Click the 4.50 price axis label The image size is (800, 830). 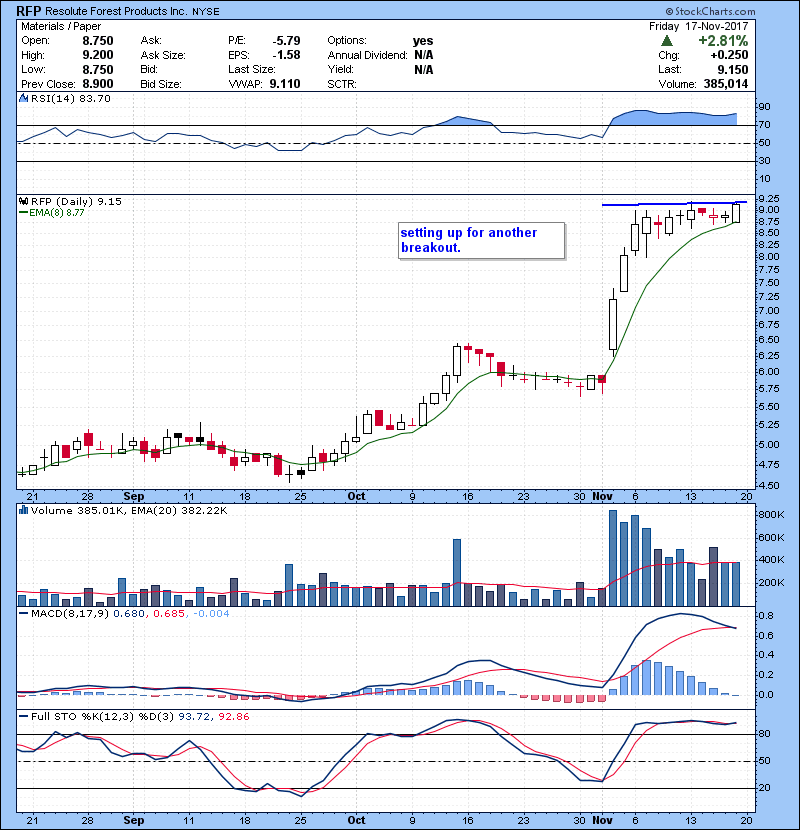[x=769, y=485]
